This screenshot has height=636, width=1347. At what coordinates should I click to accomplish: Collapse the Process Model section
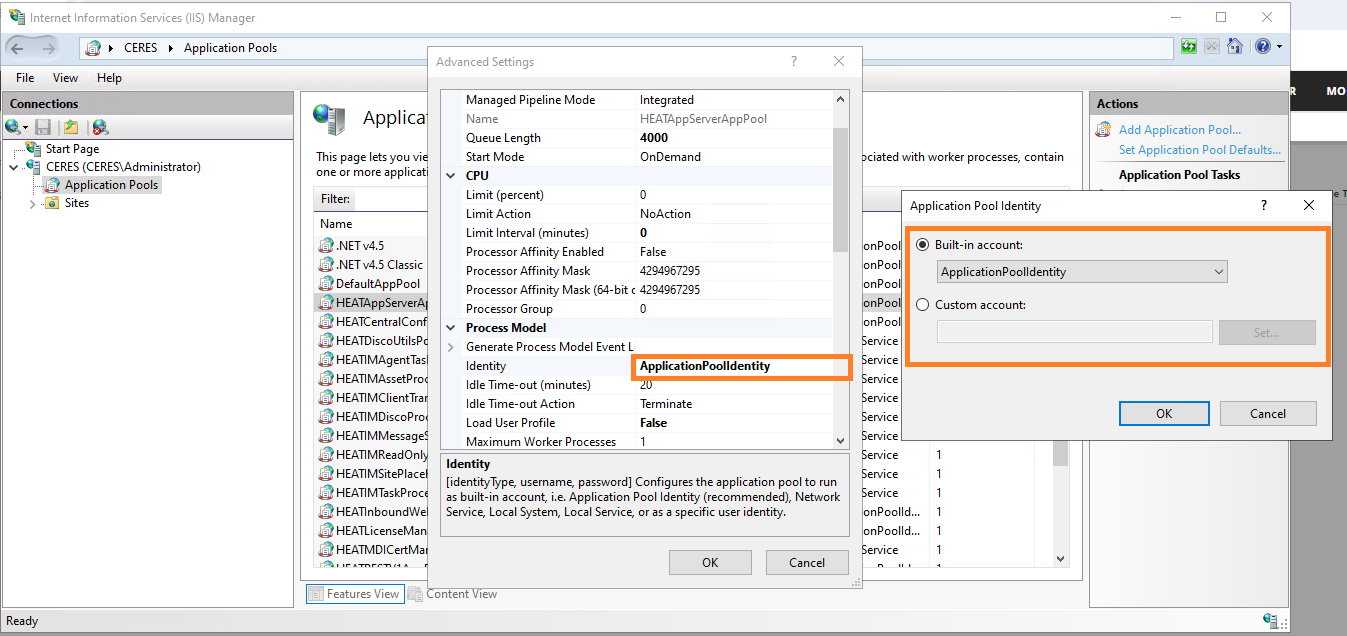pos(450,327)
